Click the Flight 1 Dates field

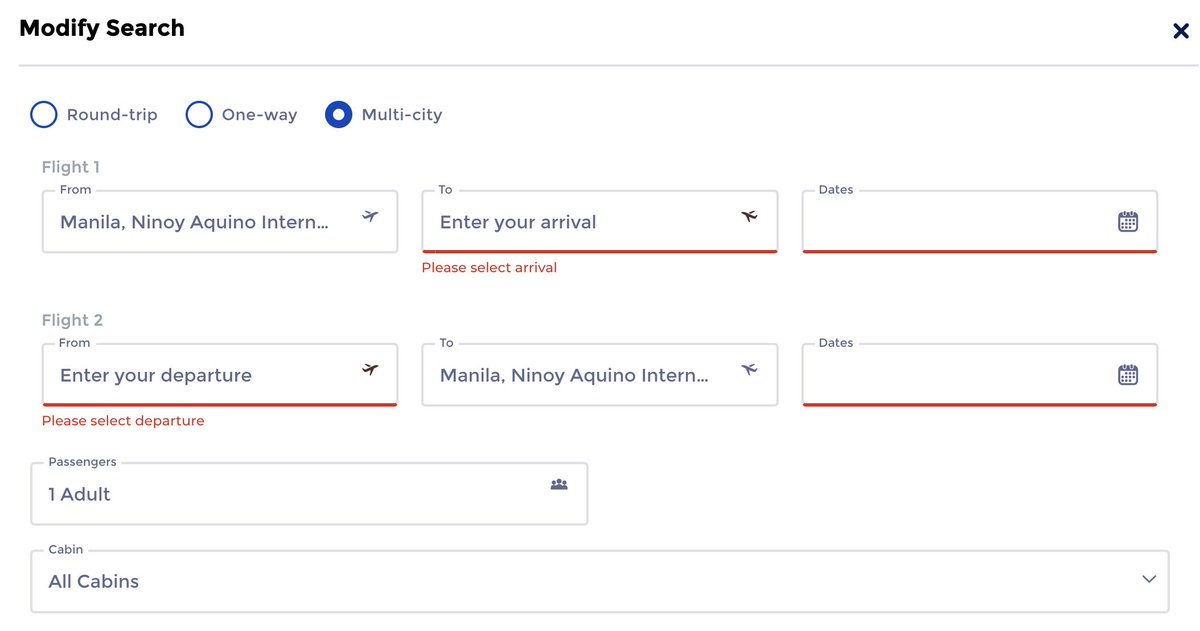[980, 222]
